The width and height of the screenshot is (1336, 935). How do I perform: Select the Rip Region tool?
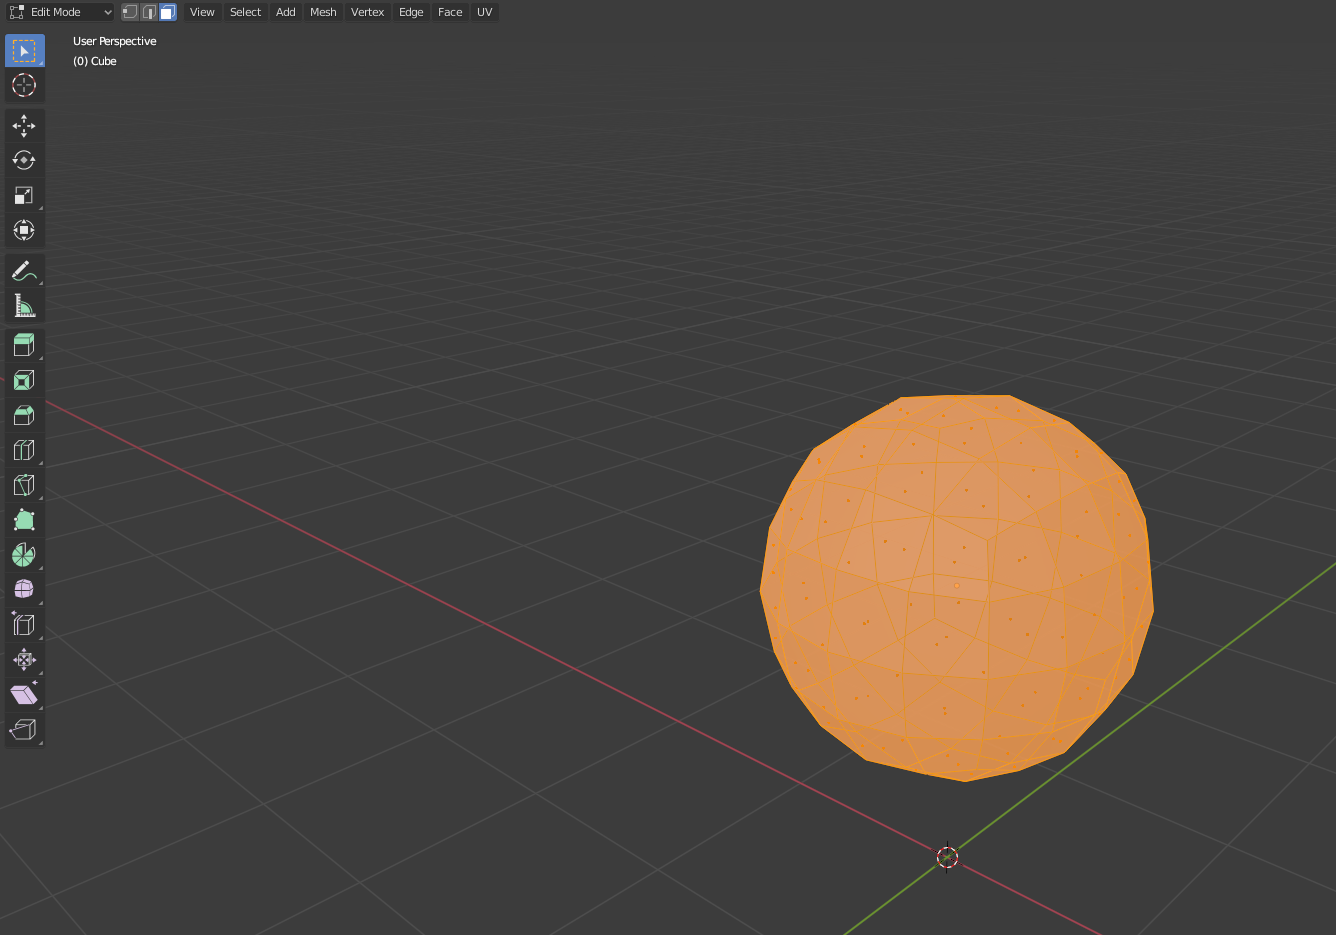pyautogui.click(x=24, y=730)
